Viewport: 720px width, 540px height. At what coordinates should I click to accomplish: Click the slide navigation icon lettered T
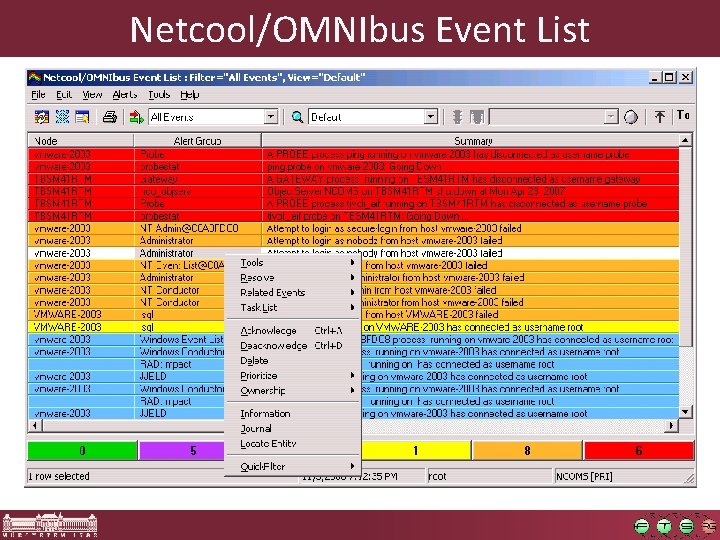click(664, 526)
